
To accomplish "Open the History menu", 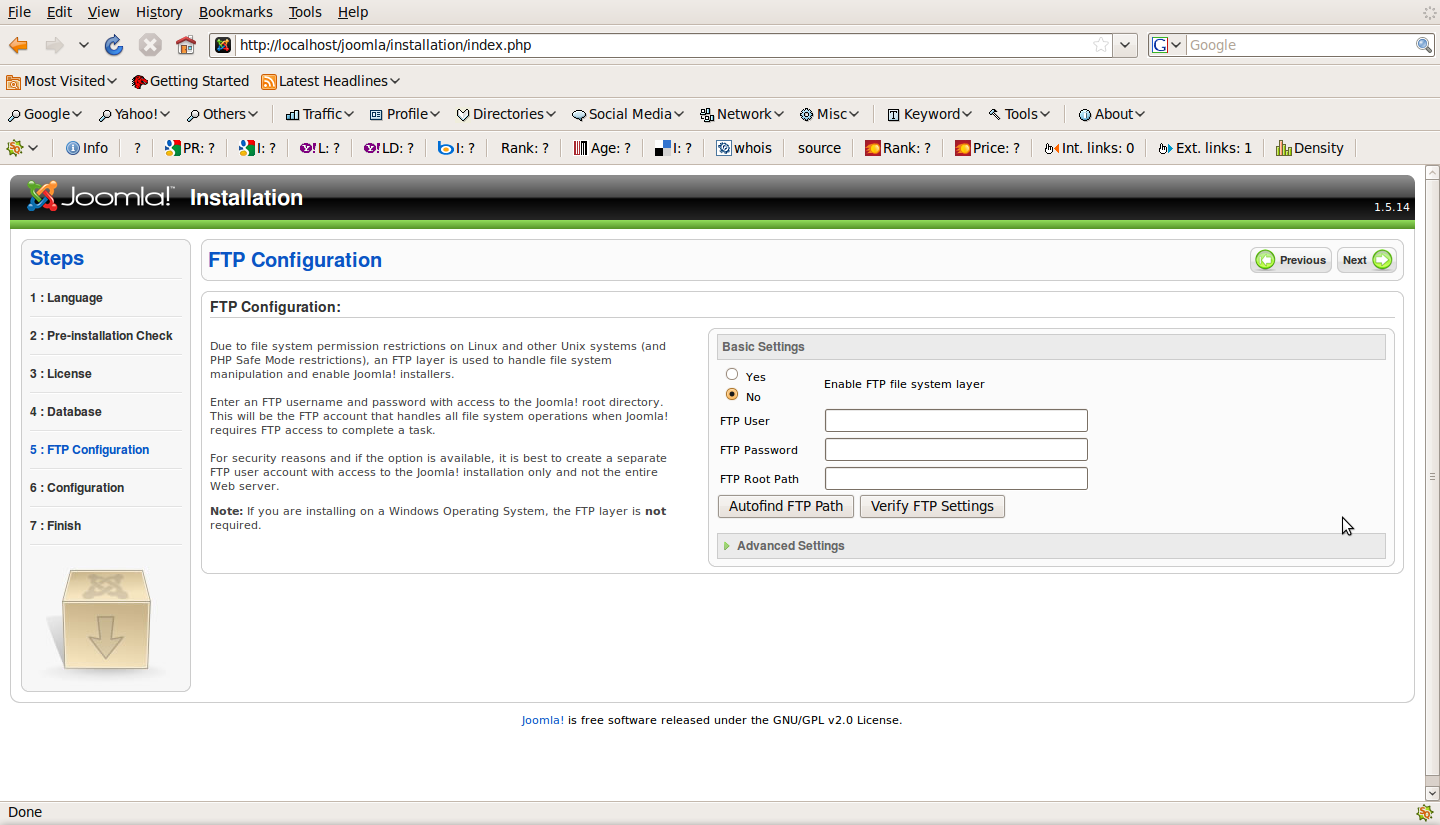I will click(x=159, y=12).
